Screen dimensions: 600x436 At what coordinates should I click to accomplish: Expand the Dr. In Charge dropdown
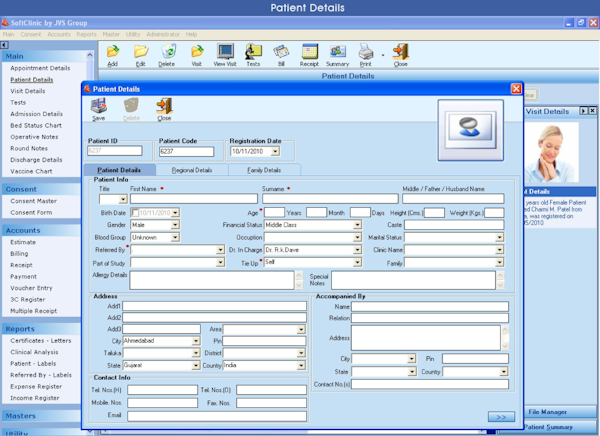pyautogui.click(x=357, y=251)
